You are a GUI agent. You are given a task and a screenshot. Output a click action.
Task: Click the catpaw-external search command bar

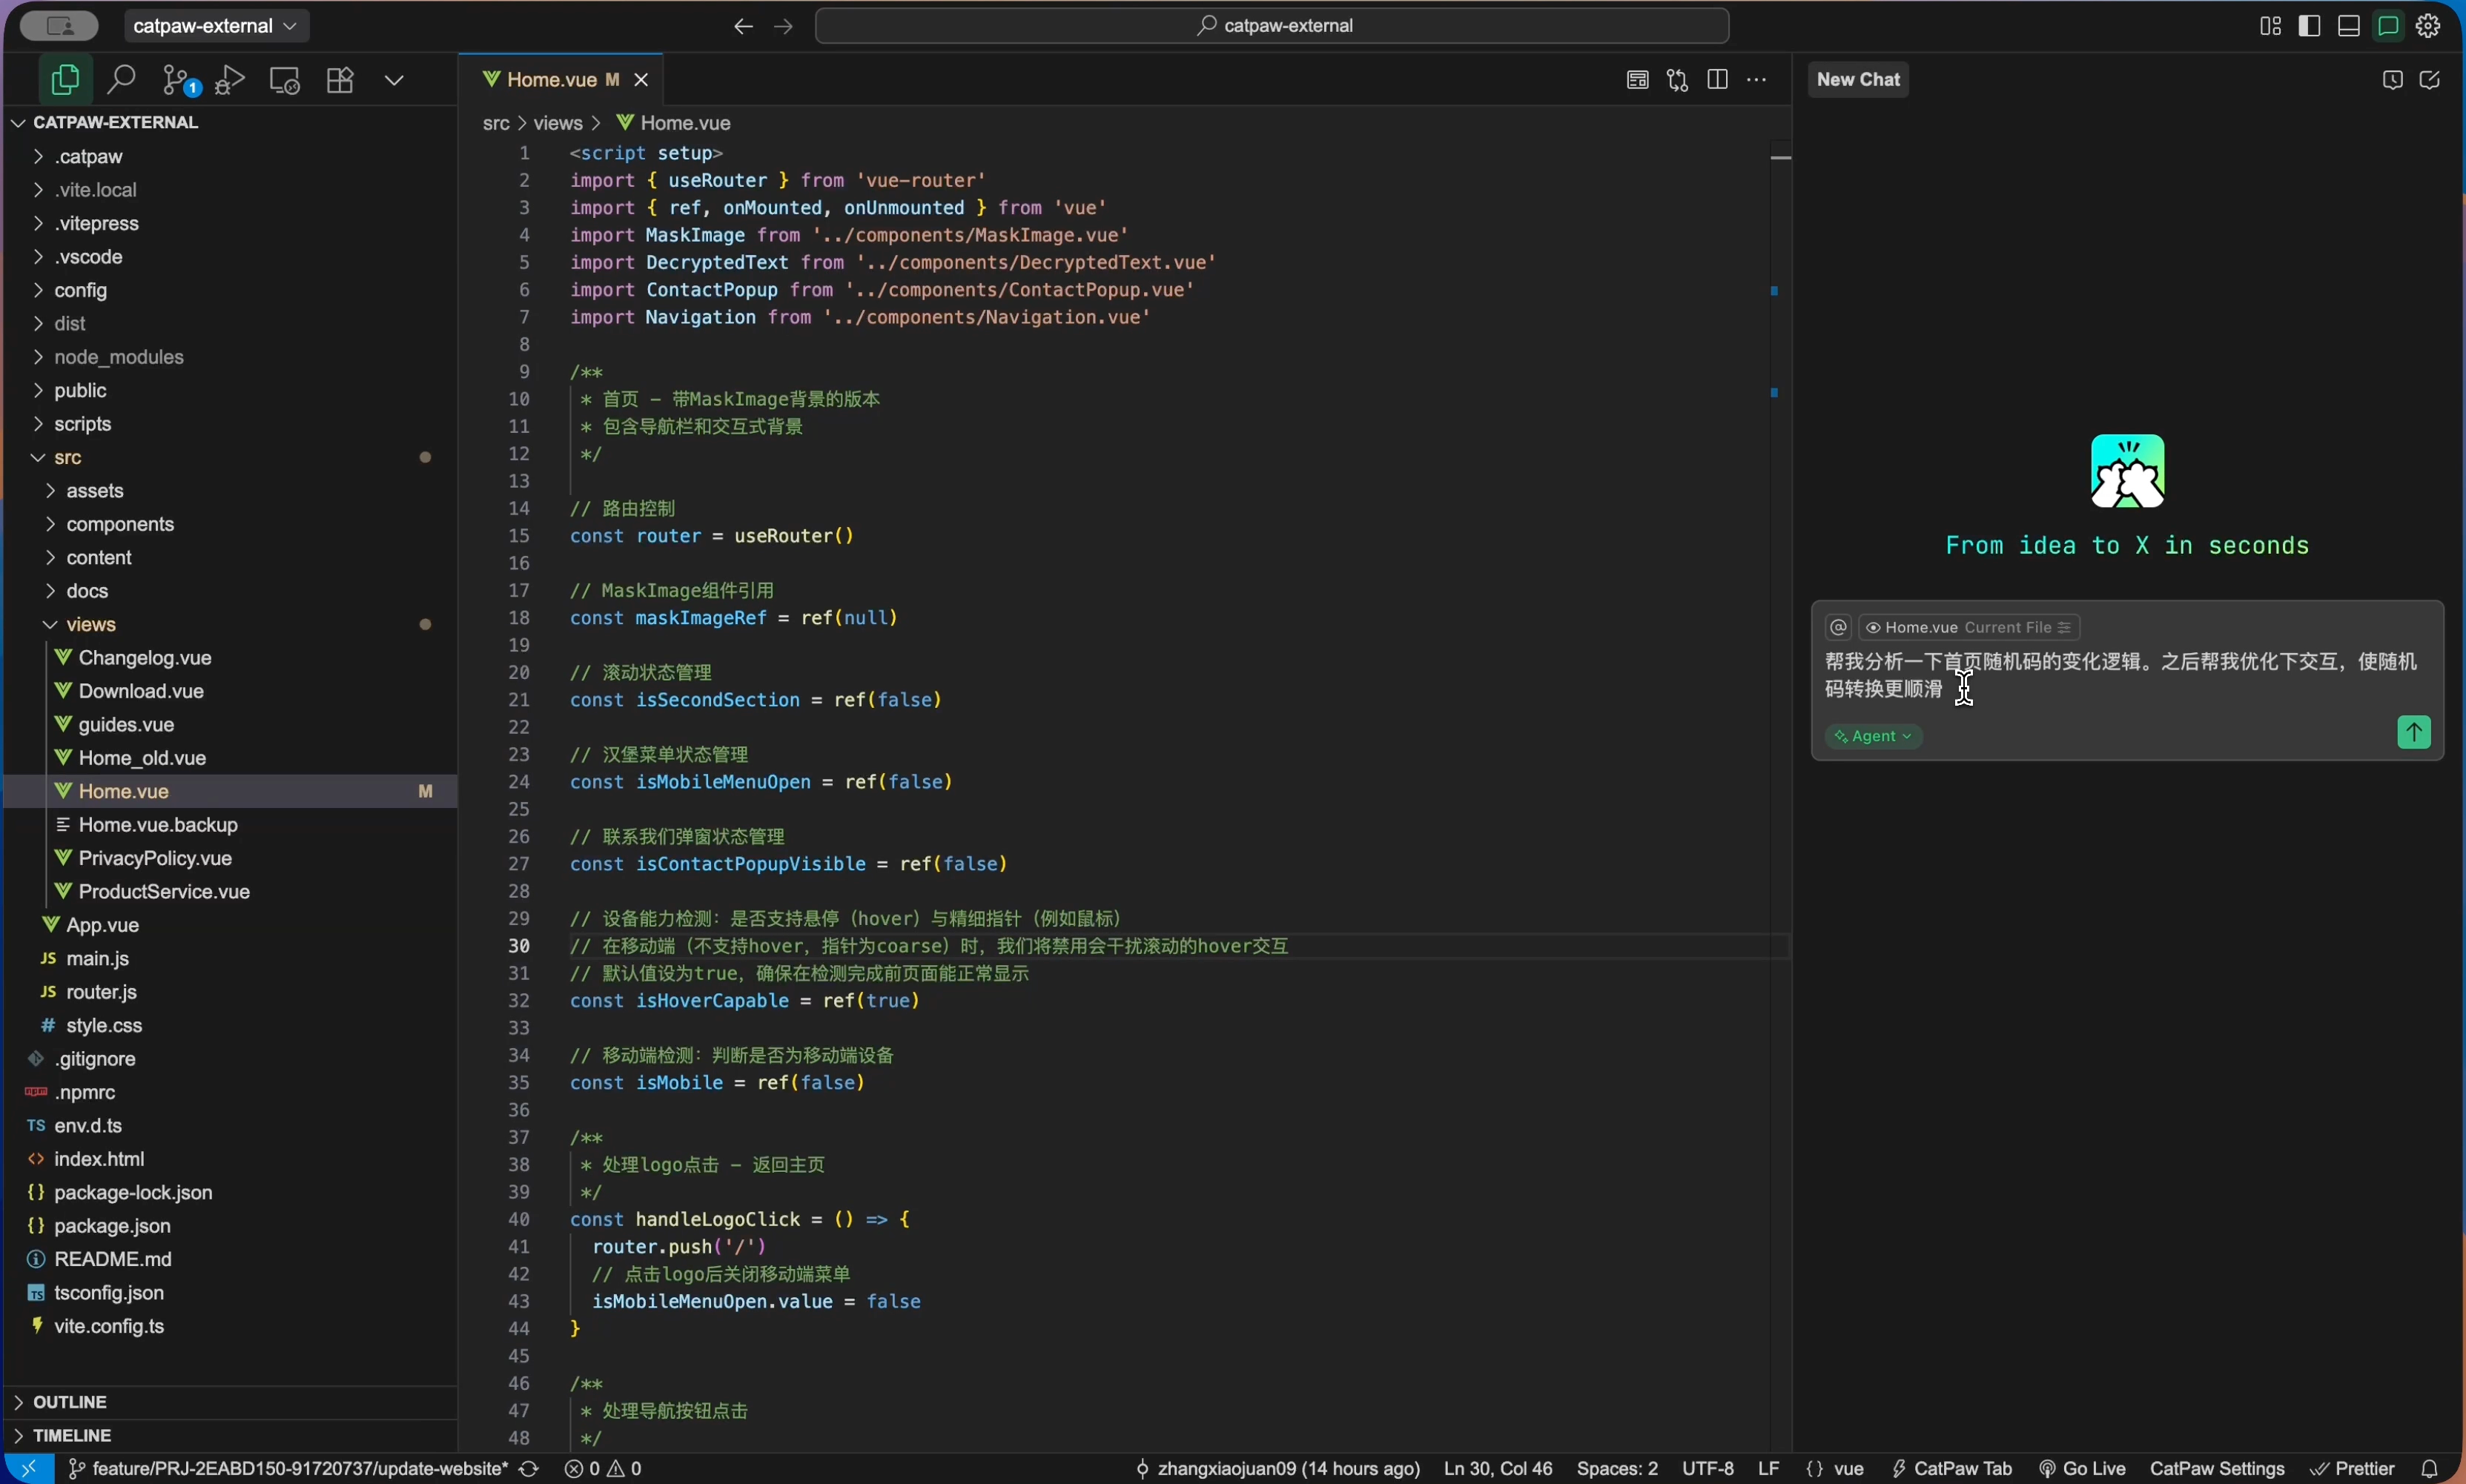1272,26
